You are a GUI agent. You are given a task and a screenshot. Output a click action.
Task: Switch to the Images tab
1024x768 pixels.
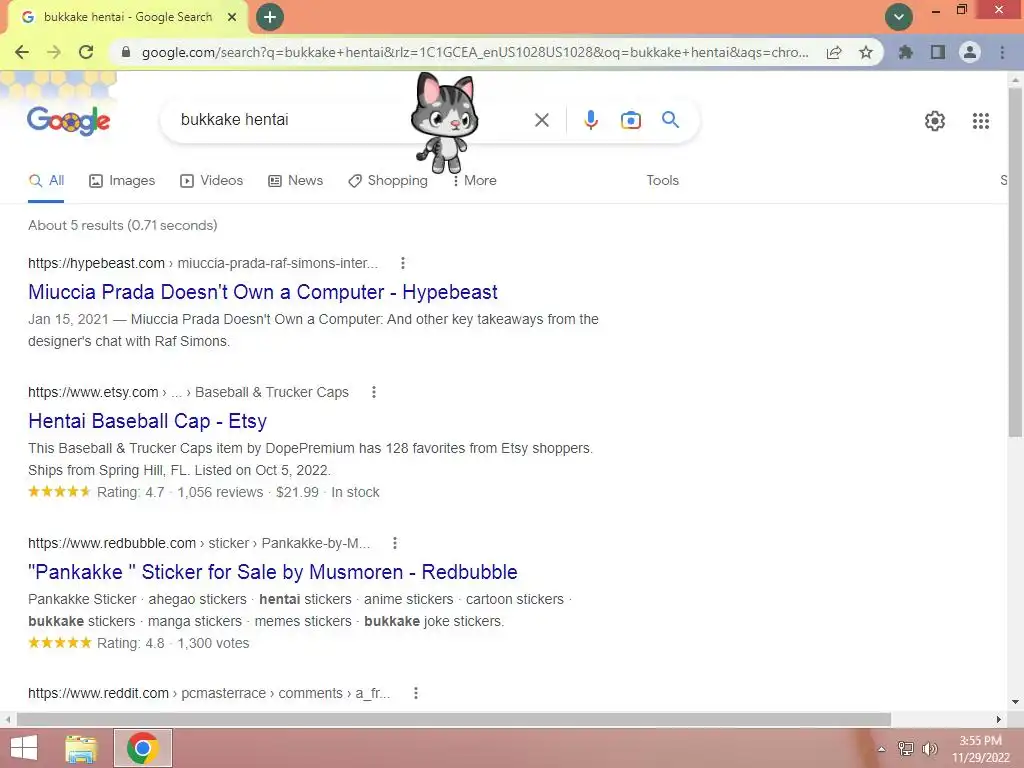tap(122, 180)
